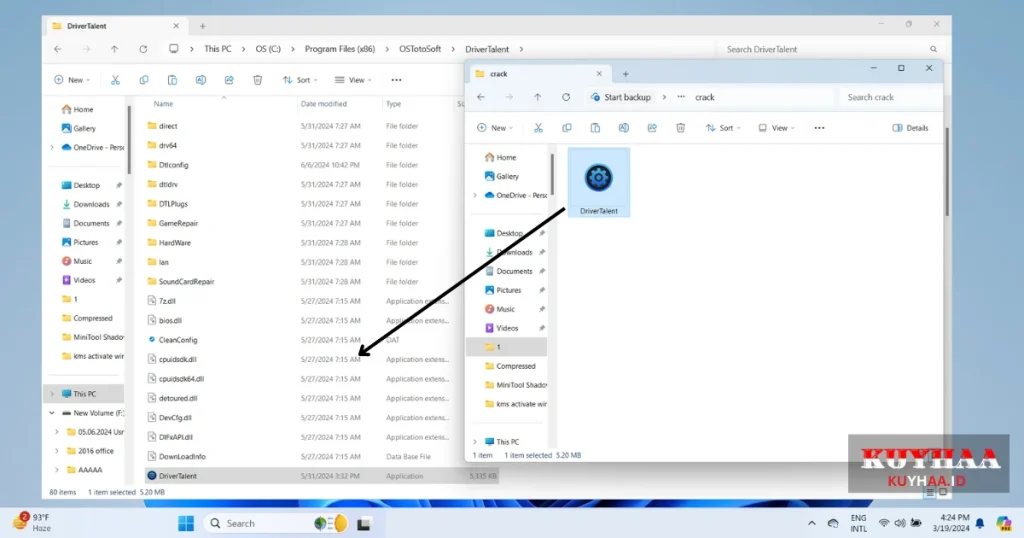Click Delete trash icon in DriverTalent window toolbar
1024x538 pixels.
[x=257, y=80]
